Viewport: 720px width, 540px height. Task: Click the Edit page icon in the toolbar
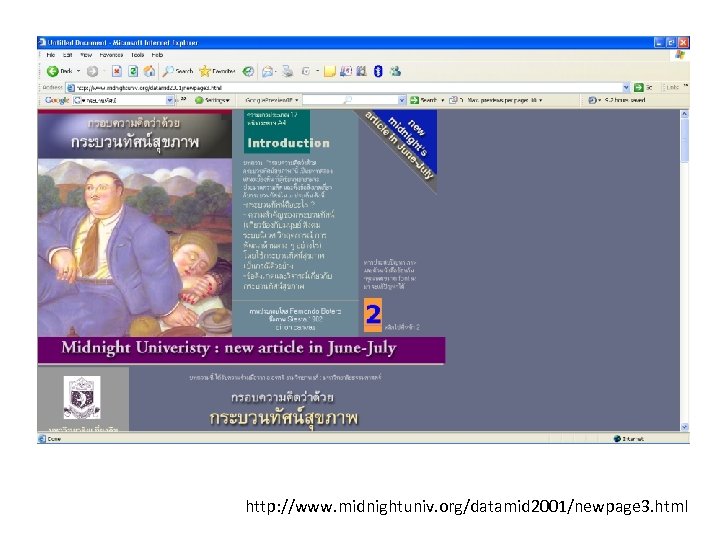(x=306, y=71)
